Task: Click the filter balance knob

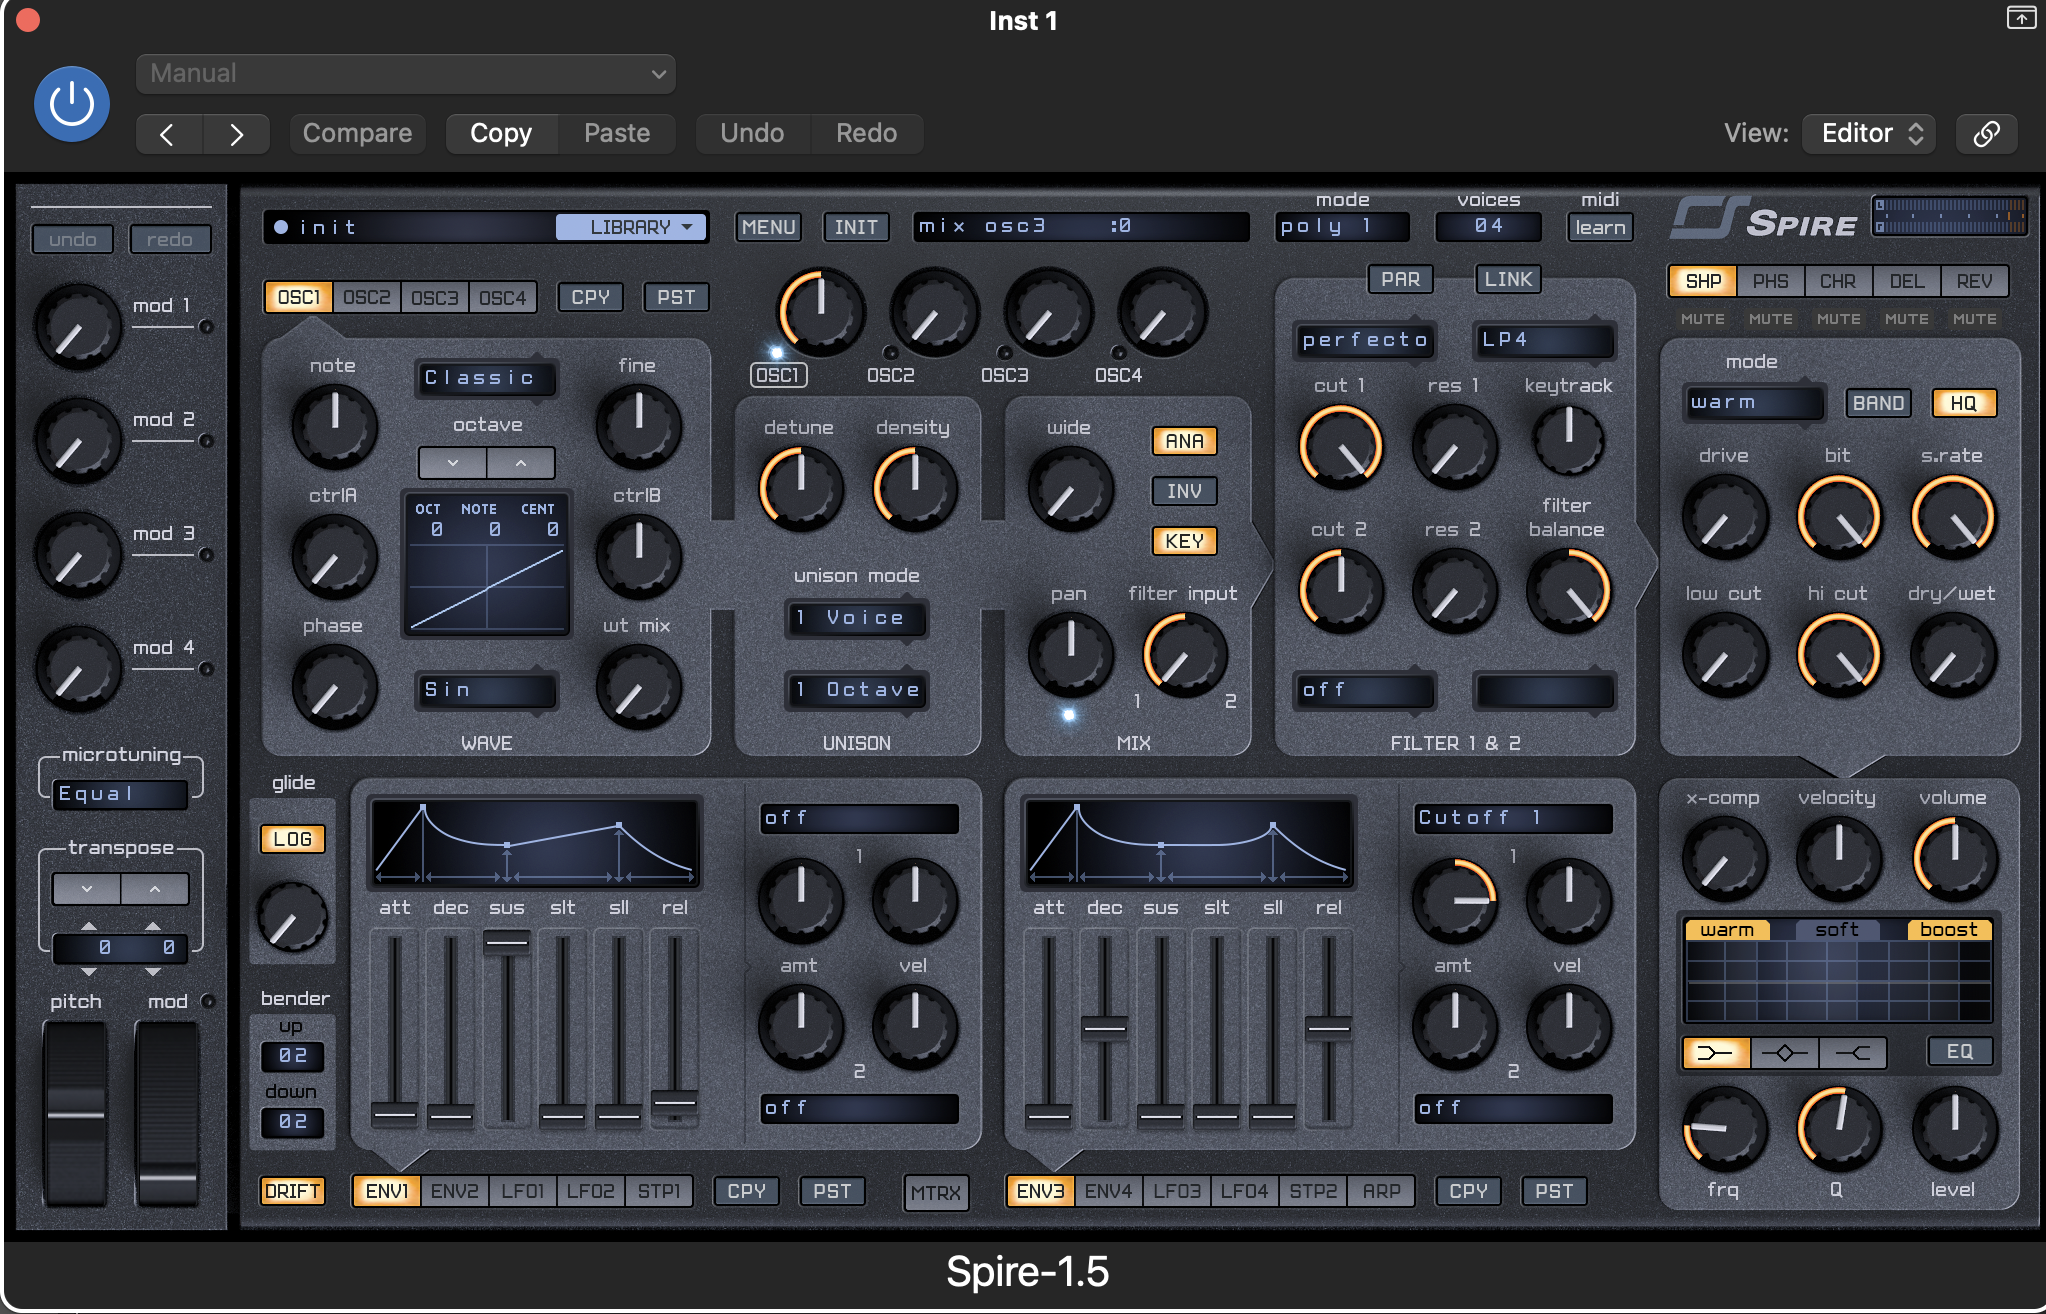Action: [x=1569, y=590]
